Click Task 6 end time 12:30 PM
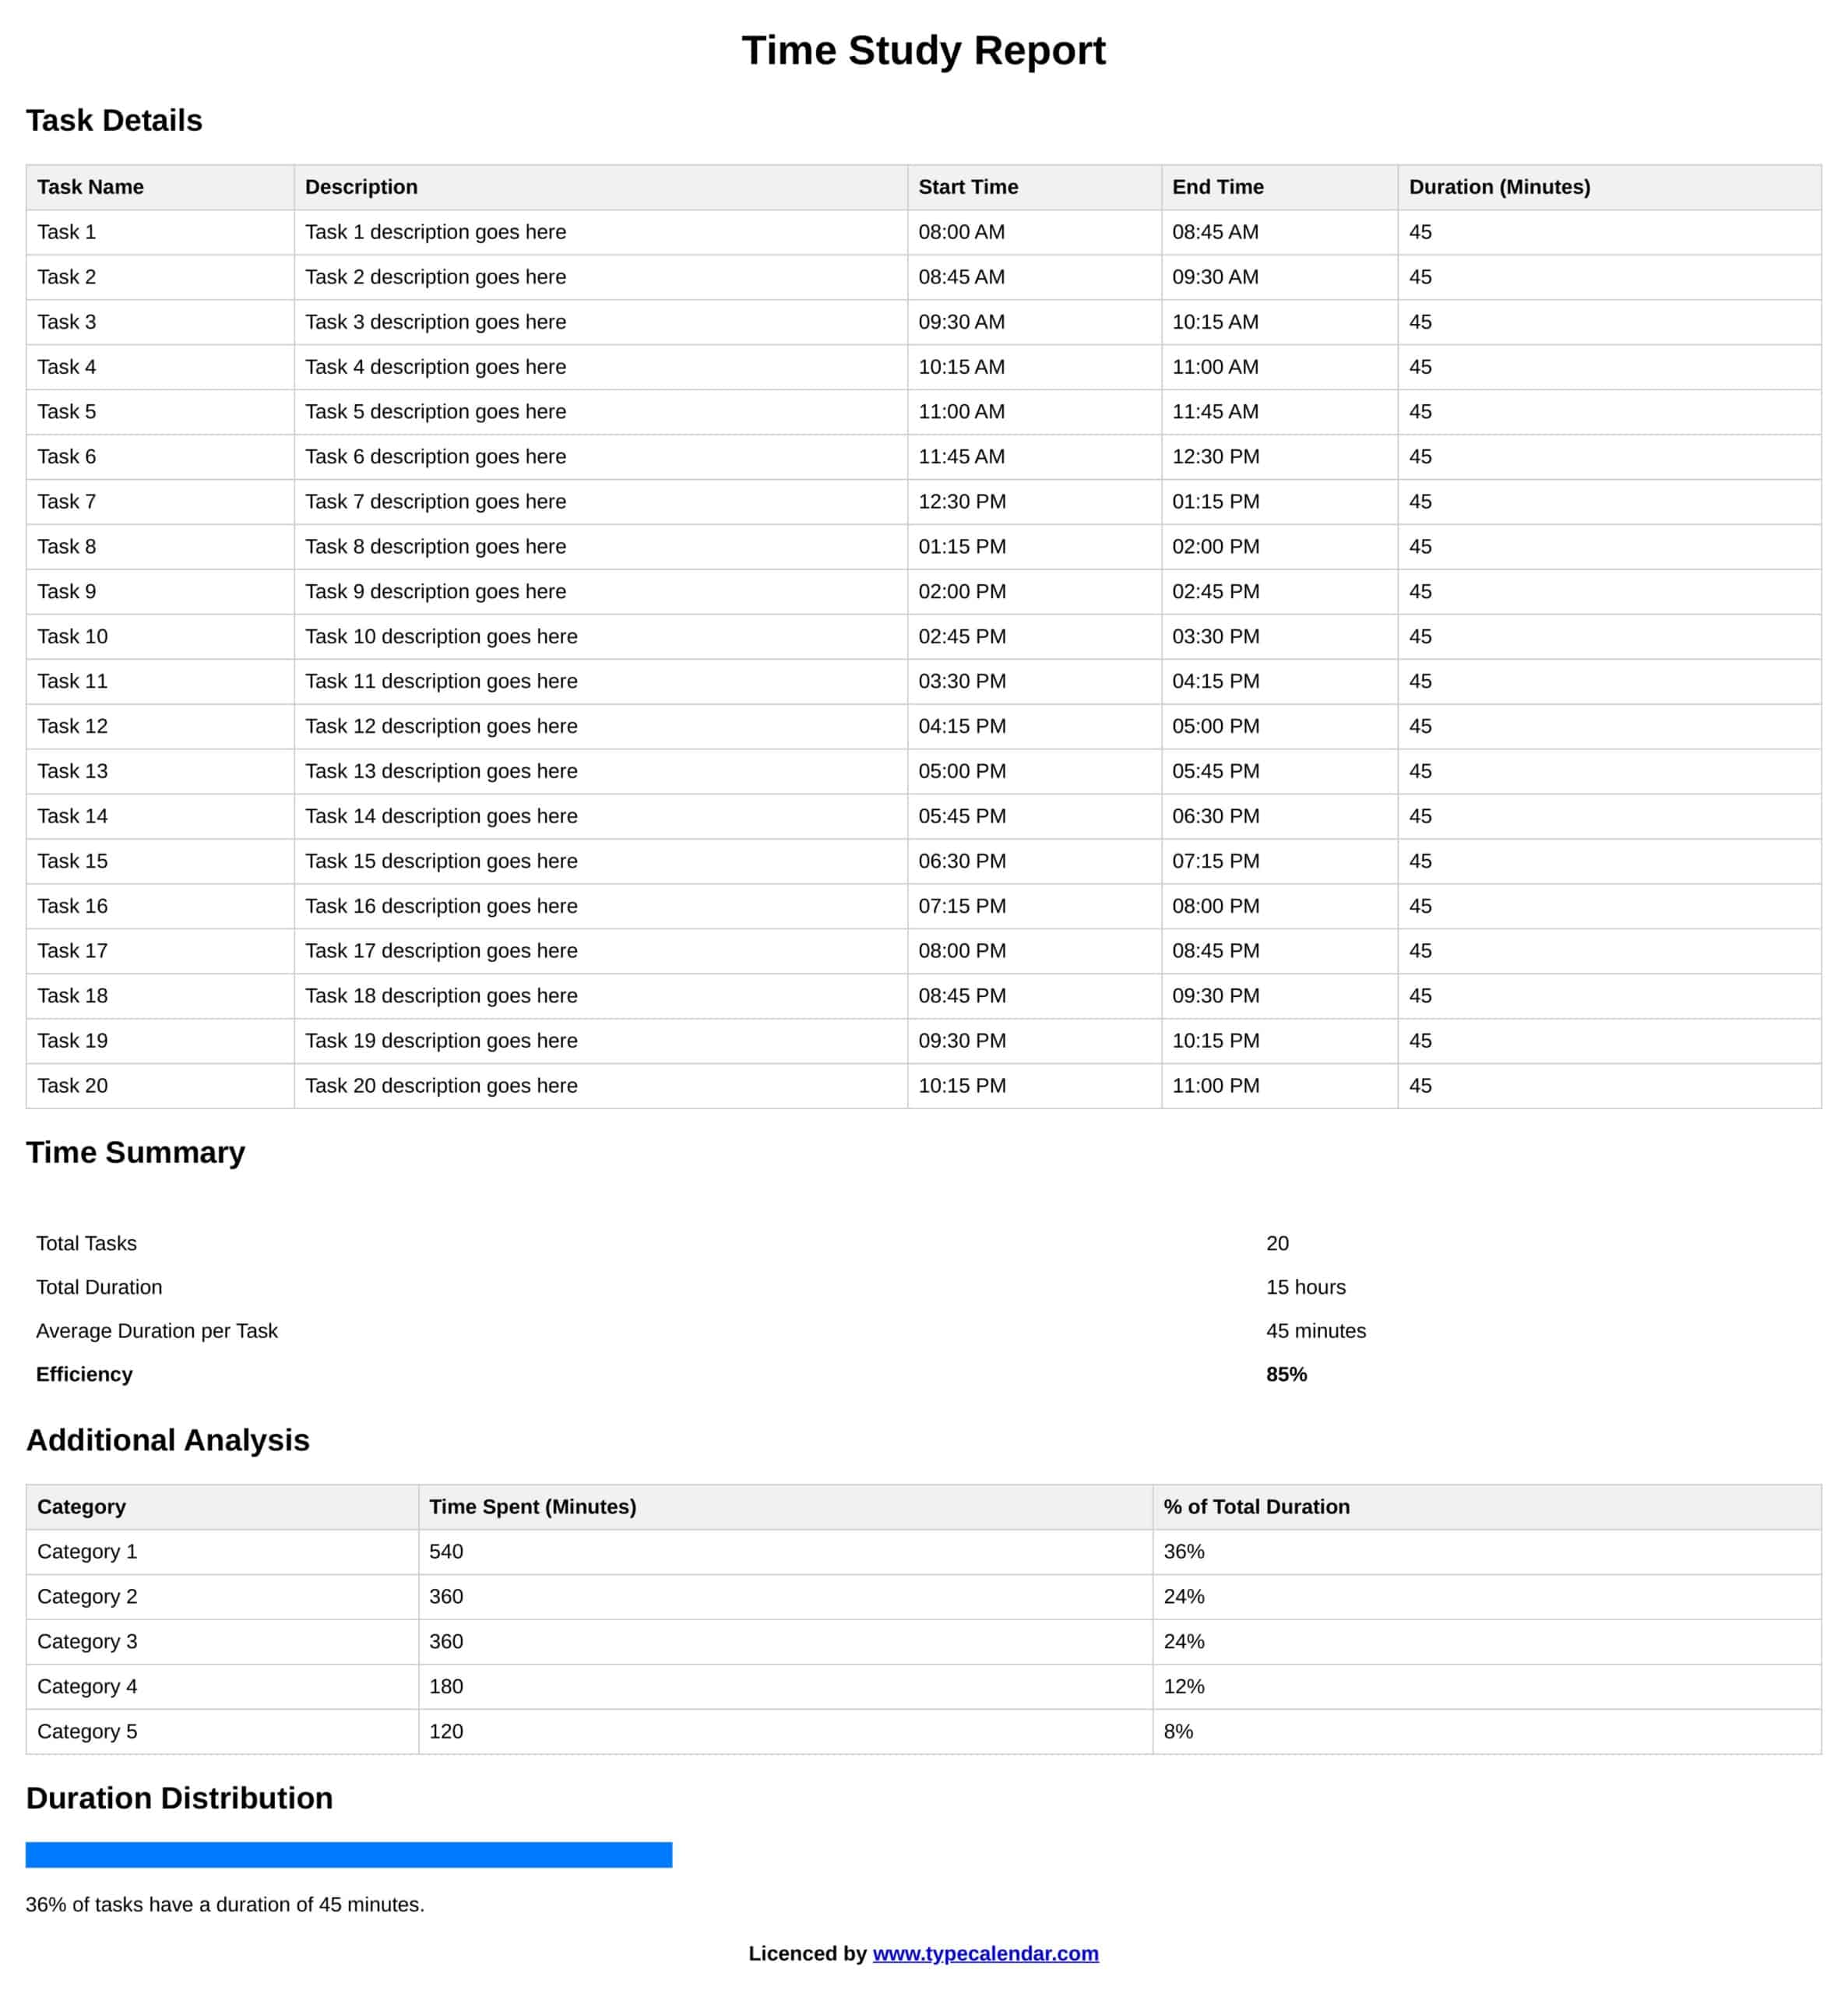This screenshot has height=1994, width=1848. pos(1215,457)
